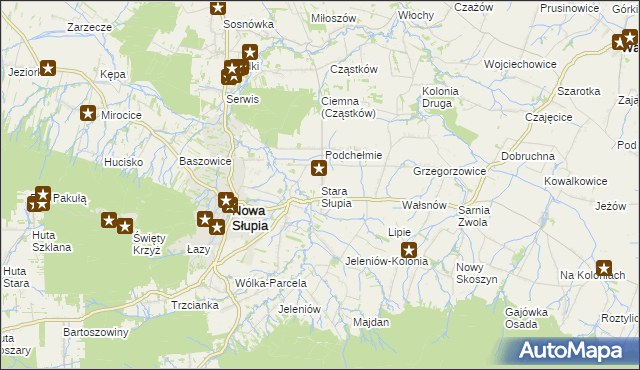
Task: Select the Trzcianka label
Action: [x=195, y=306]
